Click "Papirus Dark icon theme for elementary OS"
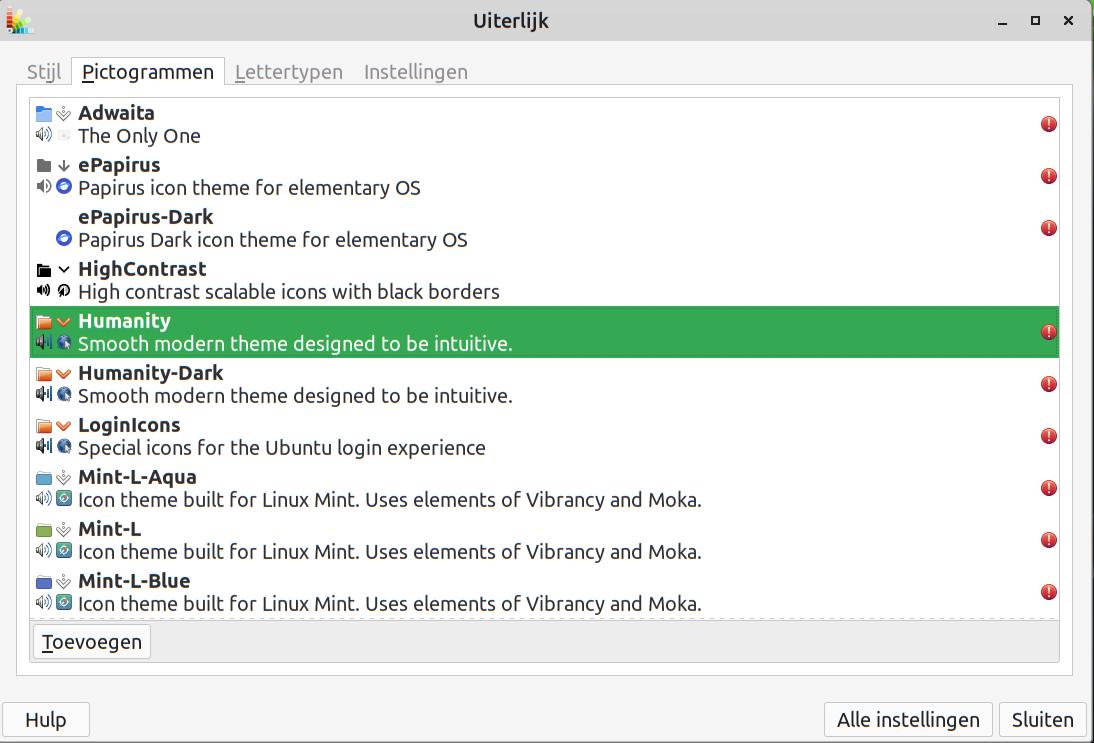This screenshot has height=743, width=1094. tap(273, 240)
